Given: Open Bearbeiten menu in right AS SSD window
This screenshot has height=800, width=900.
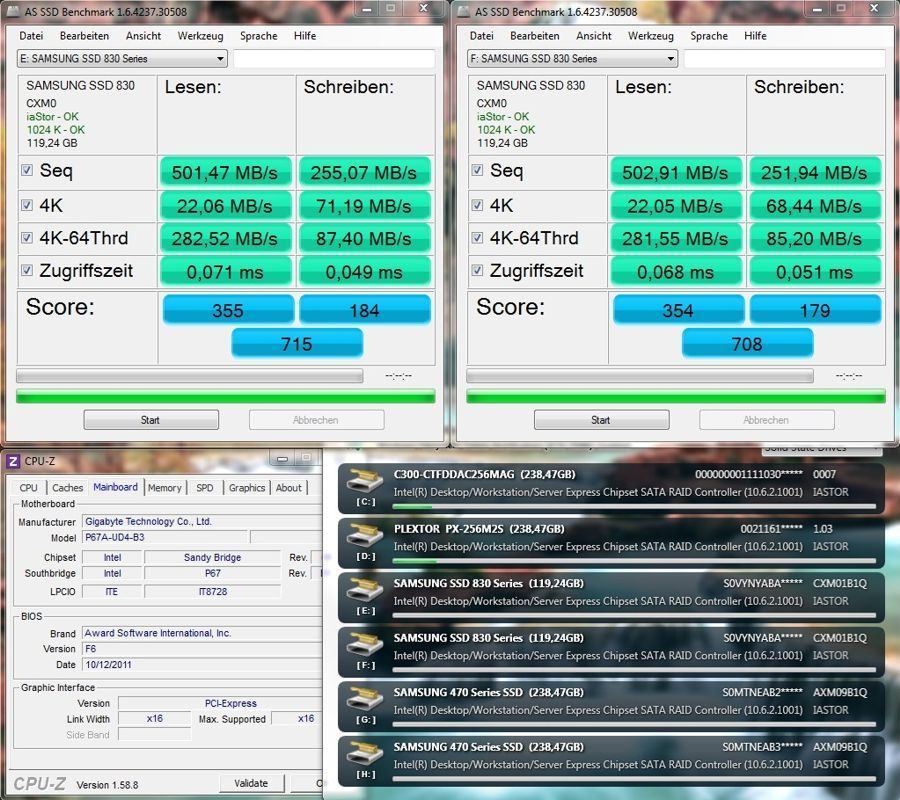Looking at the screenshot, I should click(x=535, y=36).
